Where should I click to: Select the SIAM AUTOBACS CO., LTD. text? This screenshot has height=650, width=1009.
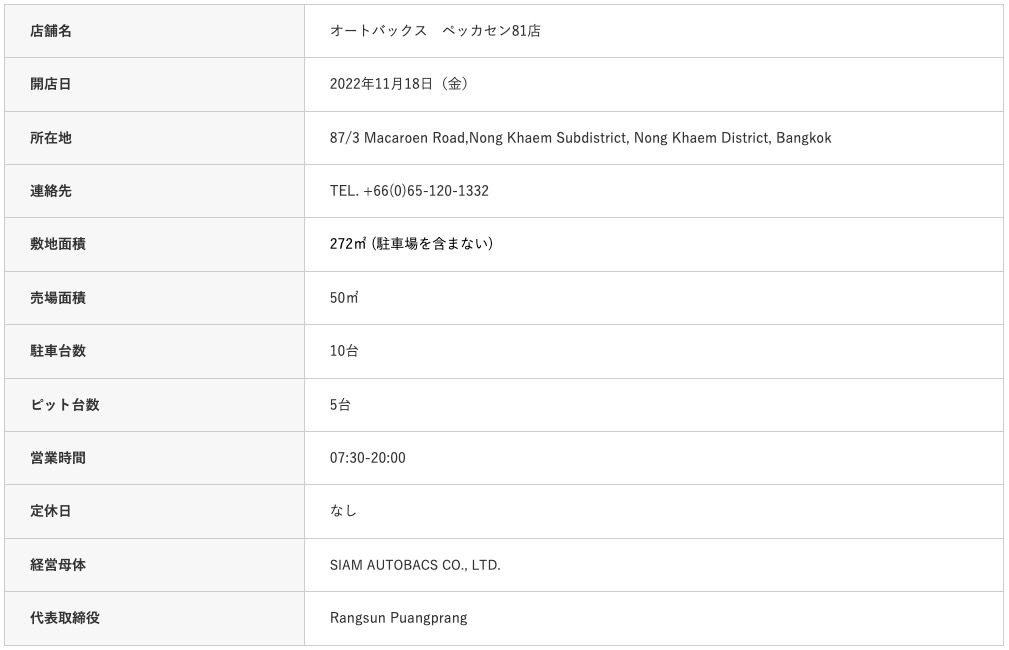pyautogui.click(x=415, y=565)
